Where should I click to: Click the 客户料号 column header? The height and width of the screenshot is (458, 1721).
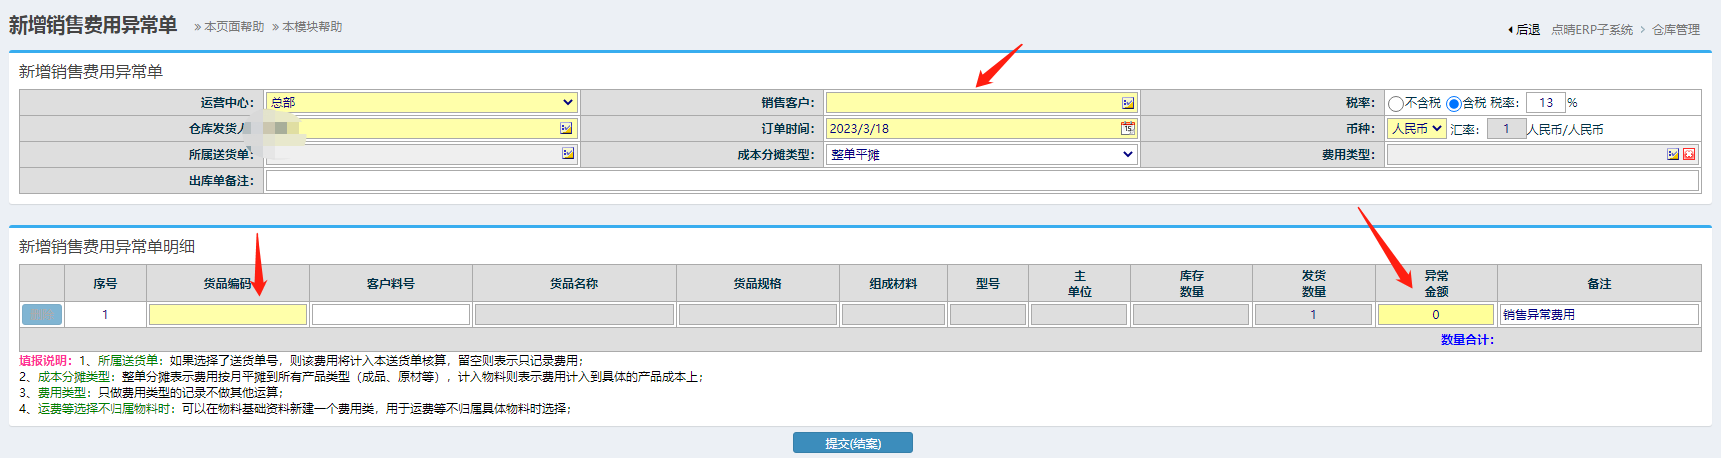(x=391, y=283)
